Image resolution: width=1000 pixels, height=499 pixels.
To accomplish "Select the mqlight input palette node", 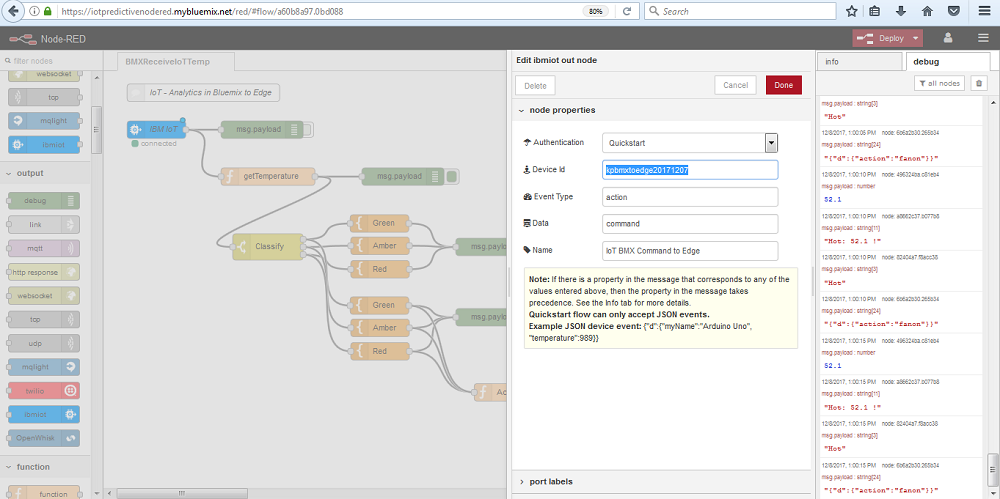I will click(x=44, y=121).
